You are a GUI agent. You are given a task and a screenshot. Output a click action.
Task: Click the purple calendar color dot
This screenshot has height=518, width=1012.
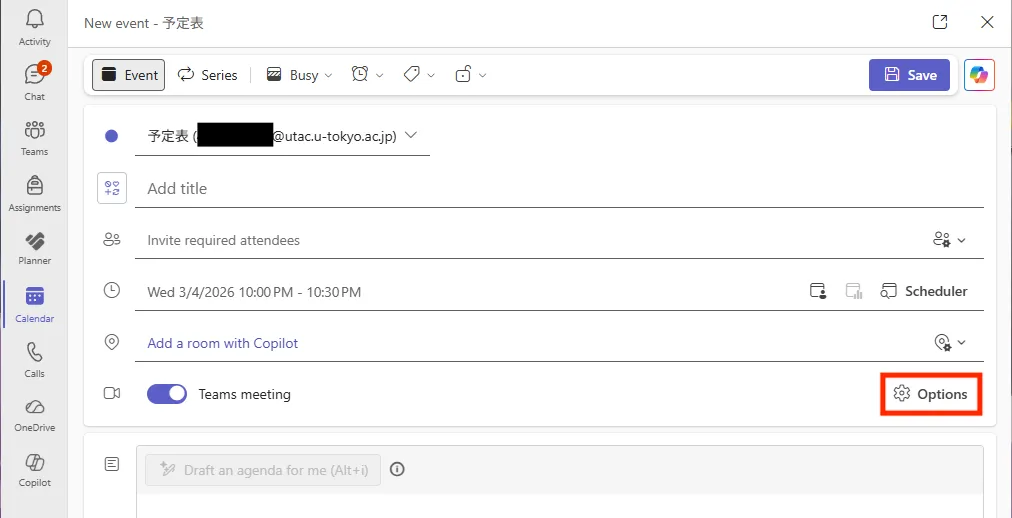point(112,137)
